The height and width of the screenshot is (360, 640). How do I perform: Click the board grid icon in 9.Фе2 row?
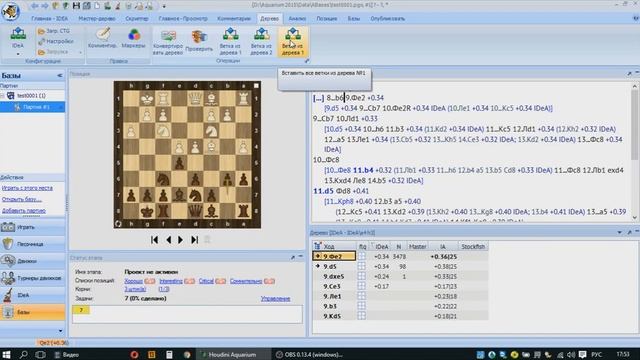(x=362, y=256)
